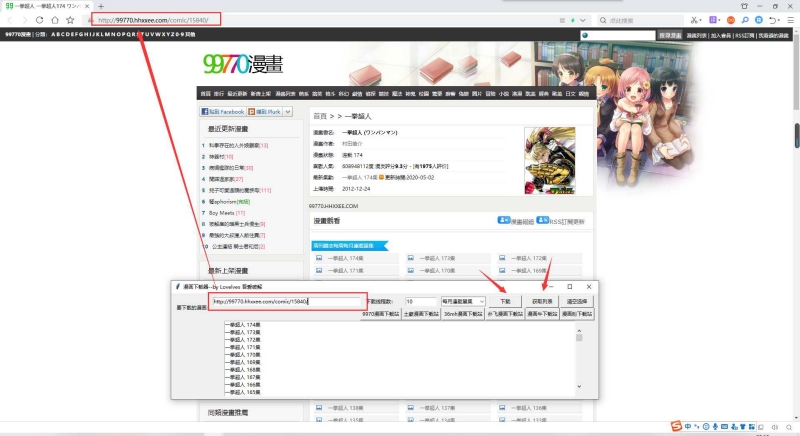Screen dimensions: 800x436
Task: Expand the share options dropdown arrow
Action: coord(289,112)
